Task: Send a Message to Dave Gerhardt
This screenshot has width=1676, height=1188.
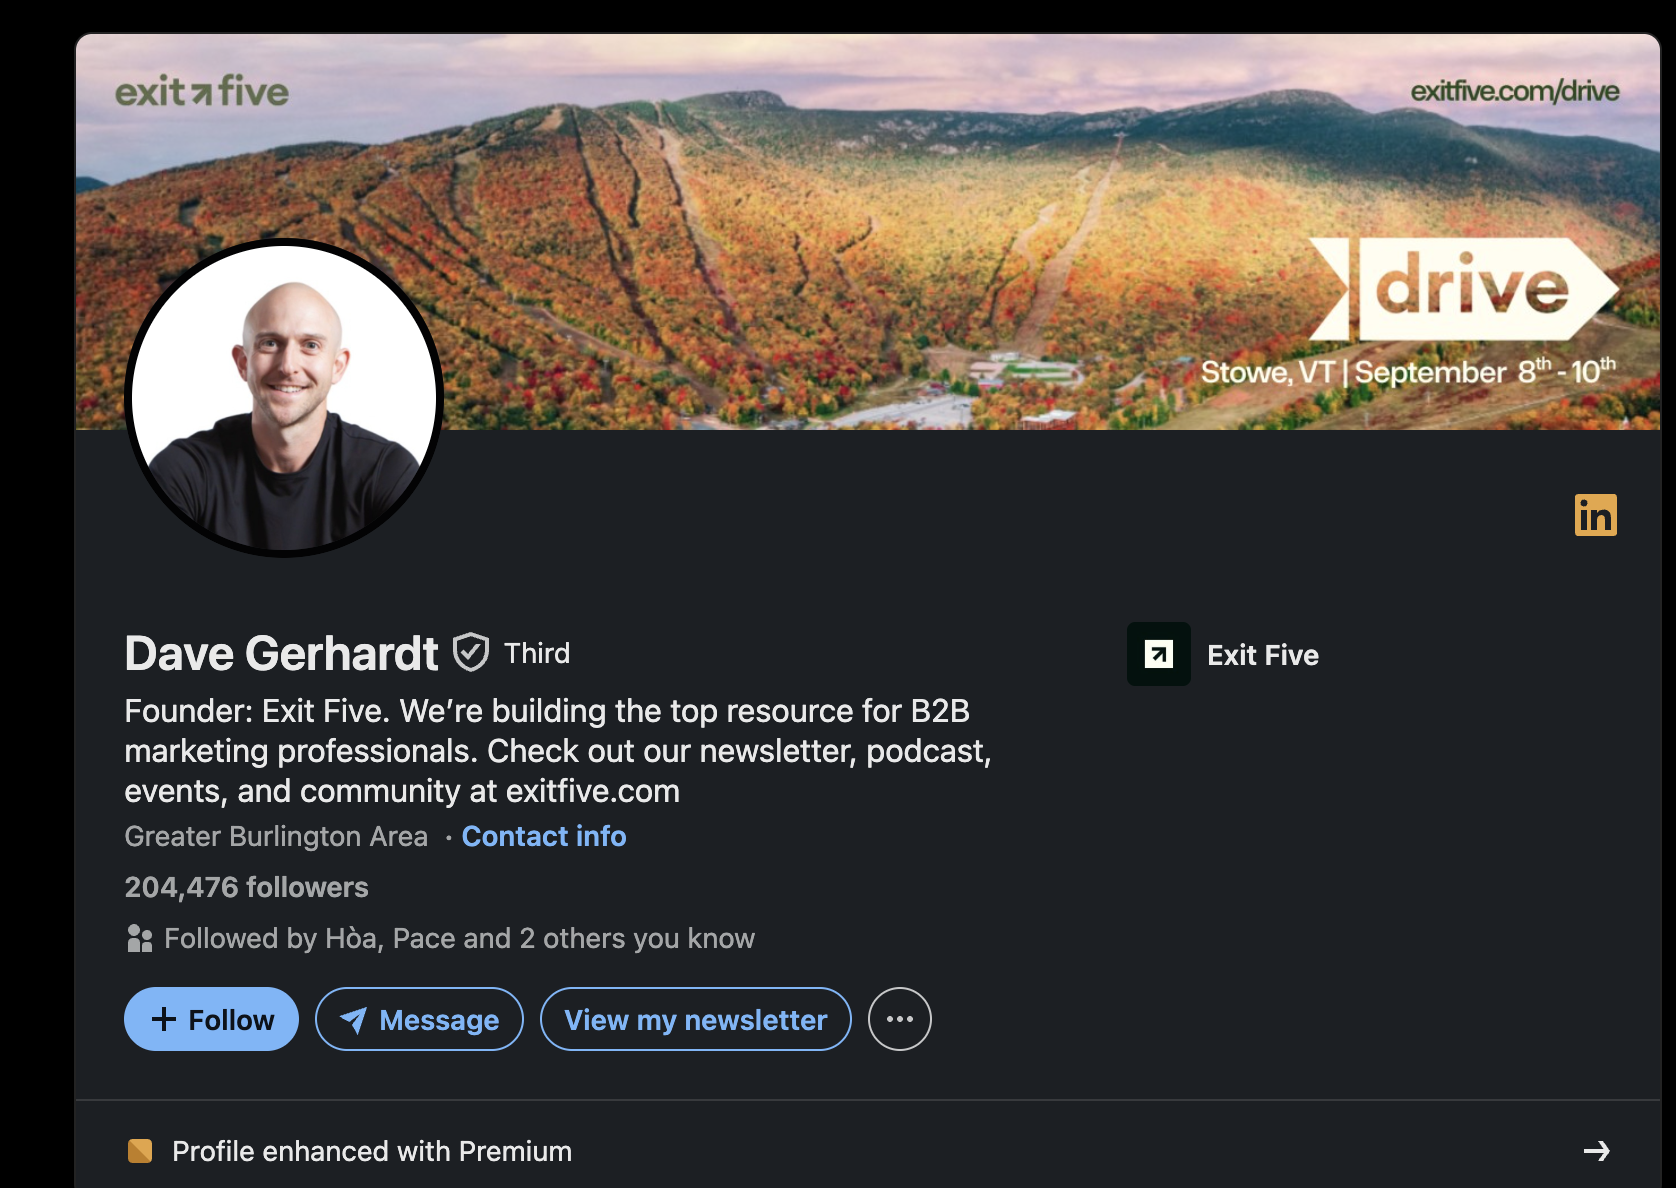Action: (419, 1019)
